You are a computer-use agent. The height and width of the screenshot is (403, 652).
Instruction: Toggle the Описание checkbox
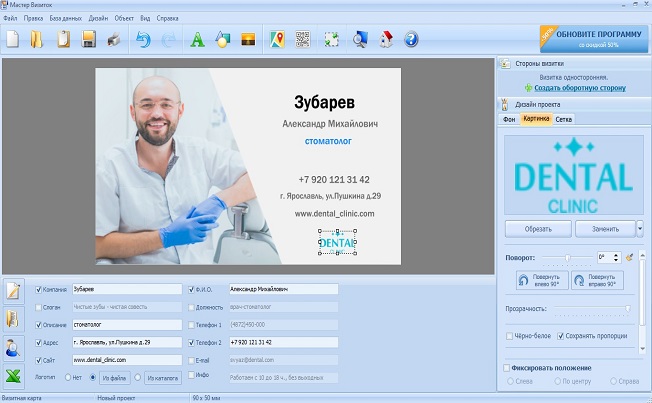39,325
